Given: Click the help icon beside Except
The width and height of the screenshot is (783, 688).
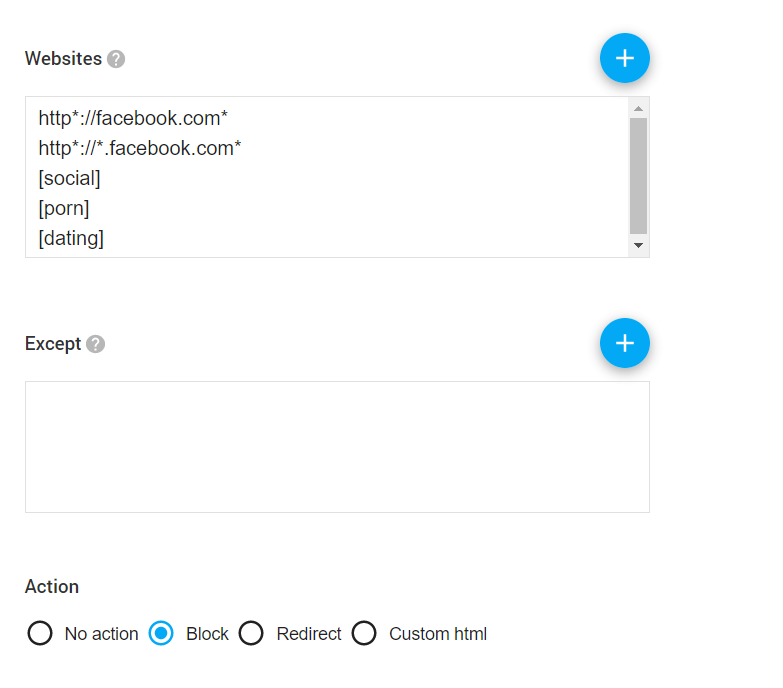Looking at the screenshot, I should coord(95,344).
